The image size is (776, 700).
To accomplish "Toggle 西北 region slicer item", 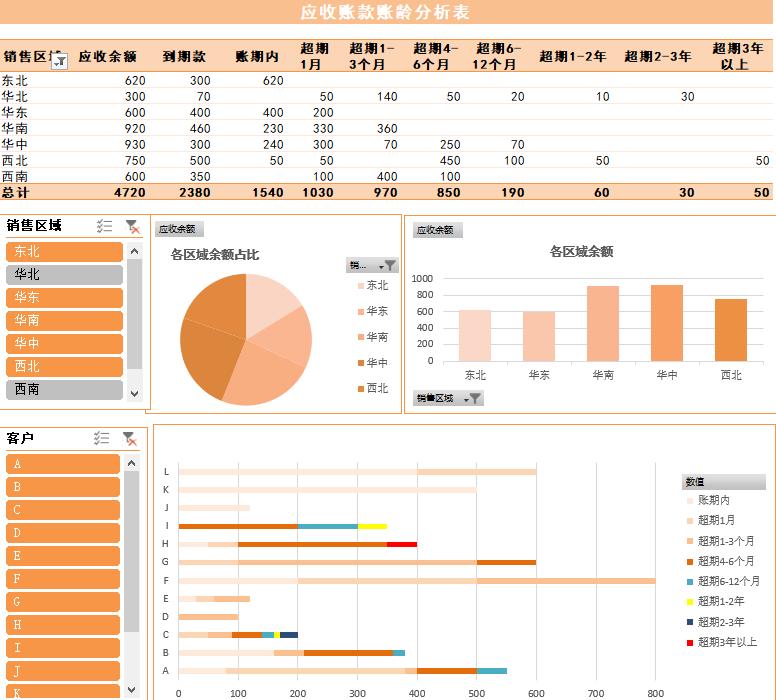I will pos(64,366).
